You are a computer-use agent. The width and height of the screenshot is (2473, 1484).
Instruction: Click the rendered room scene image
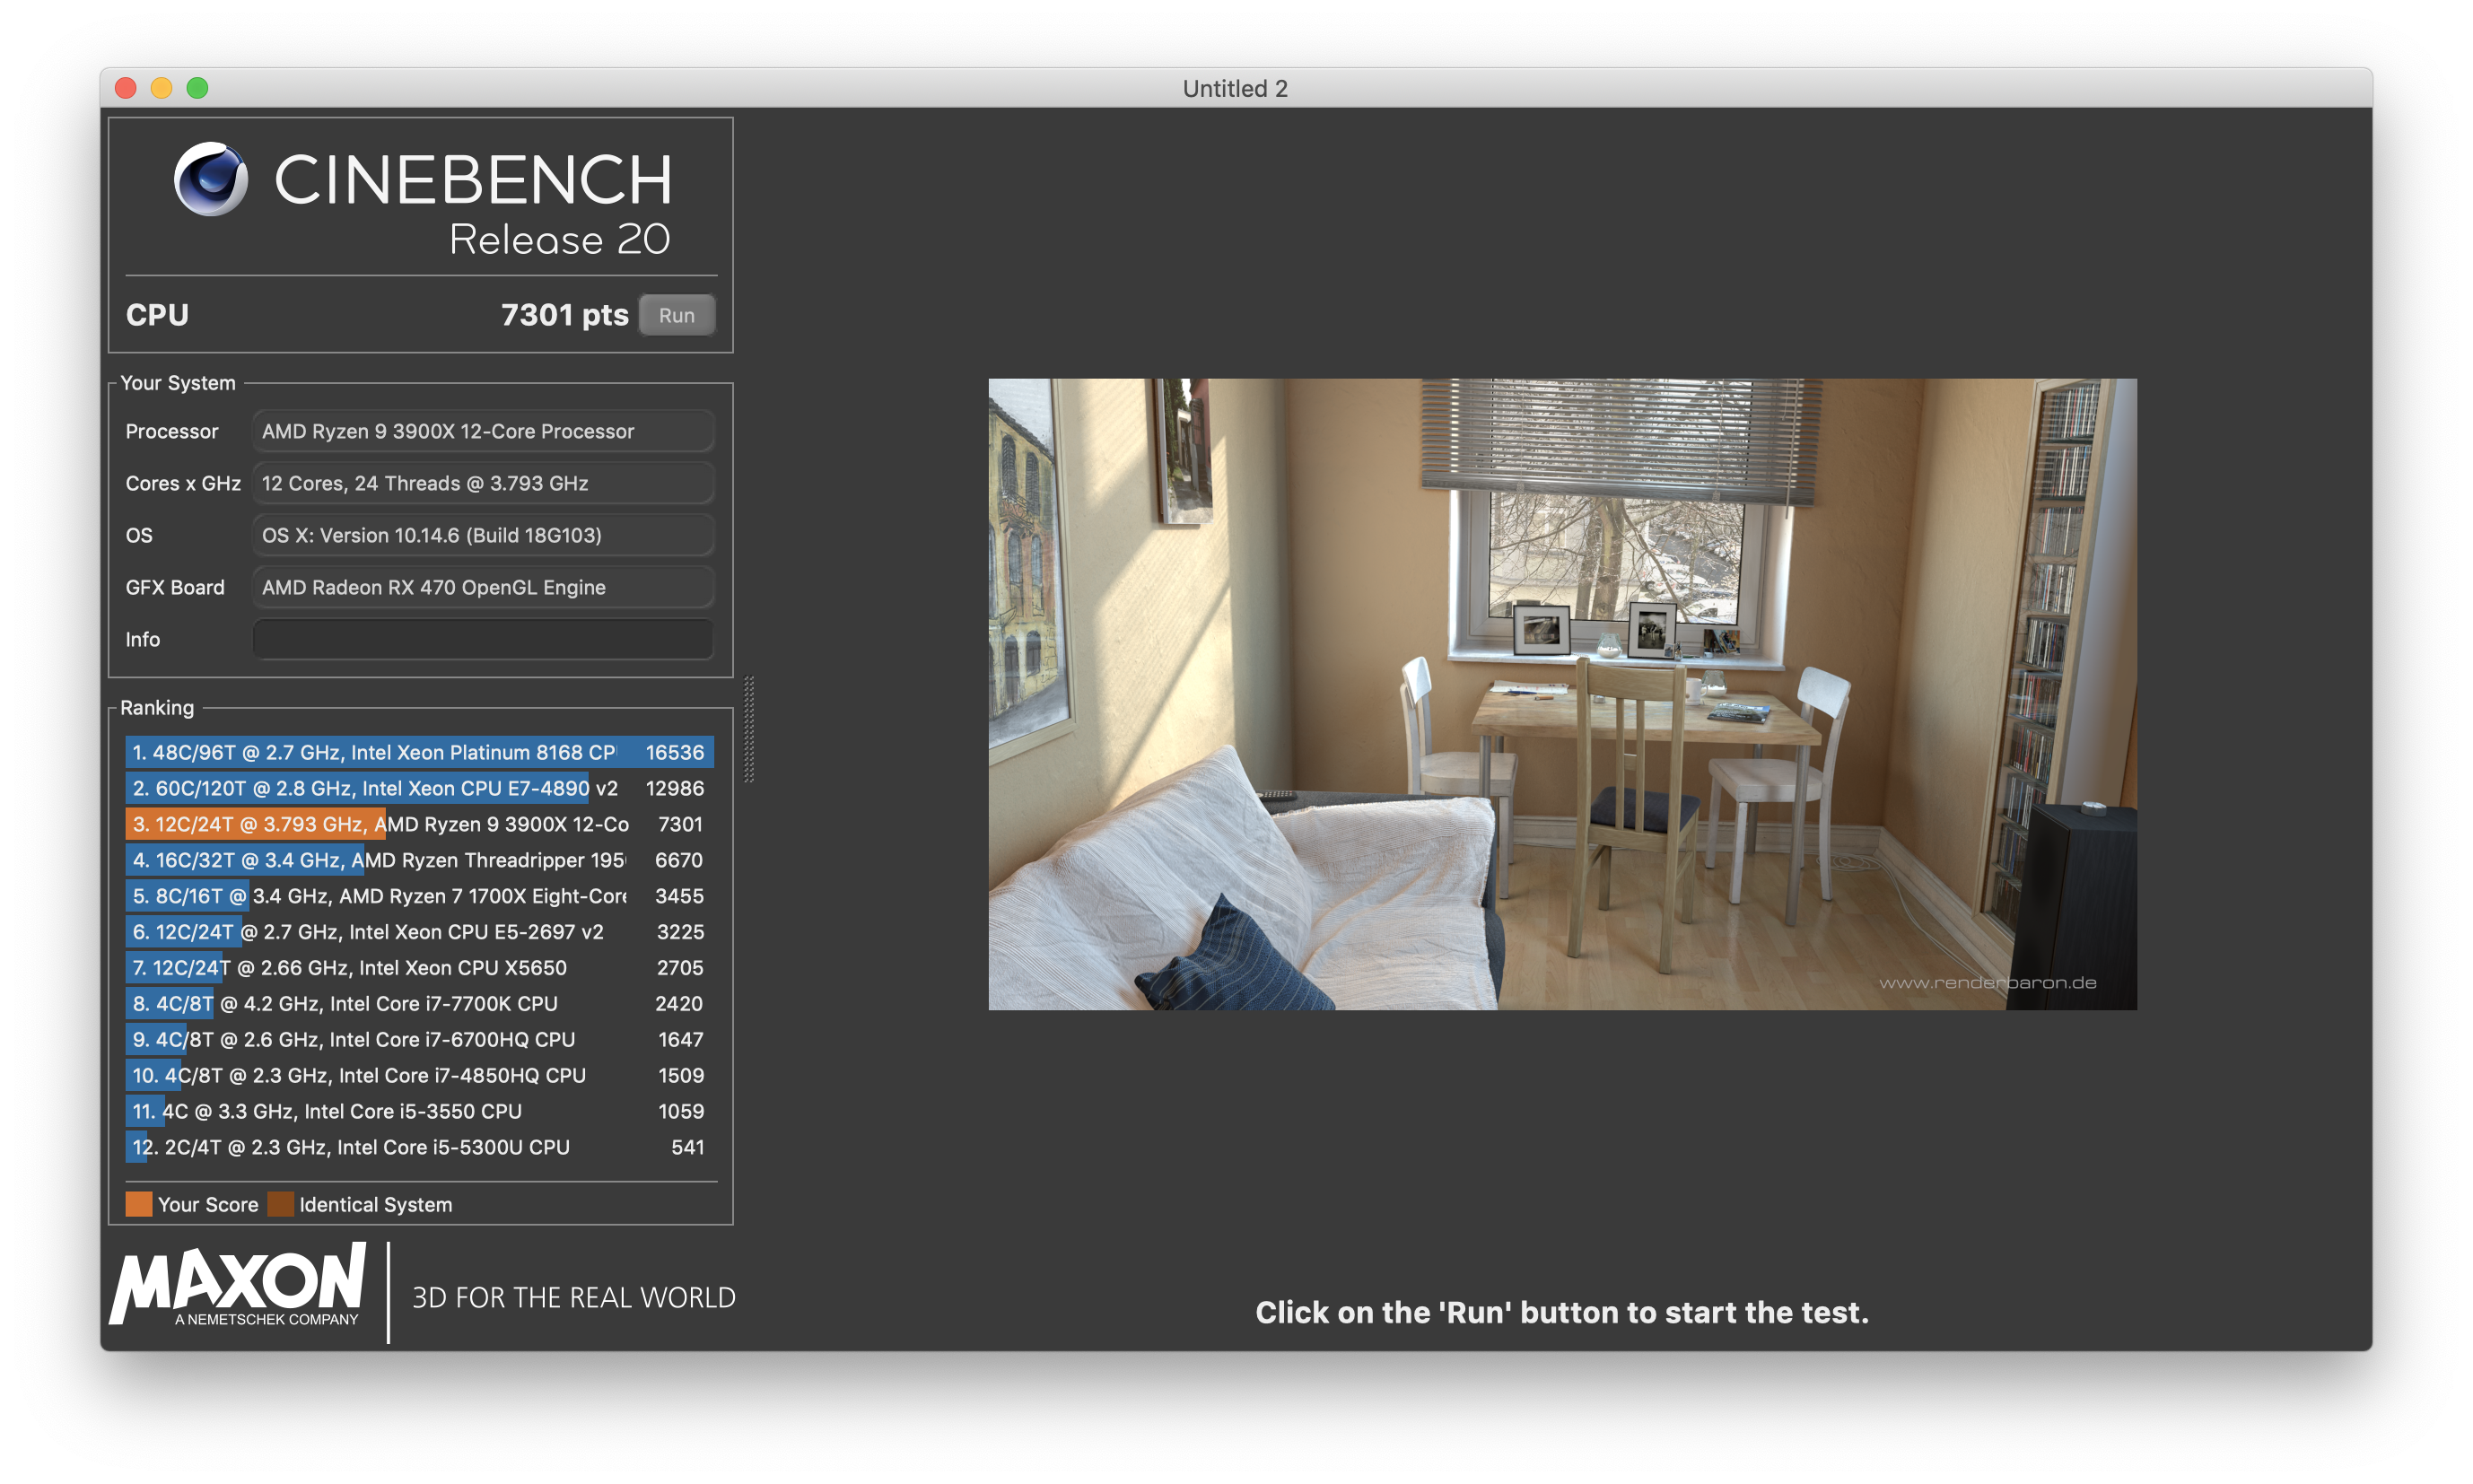pyautogui.click(x=1562, y=694)
